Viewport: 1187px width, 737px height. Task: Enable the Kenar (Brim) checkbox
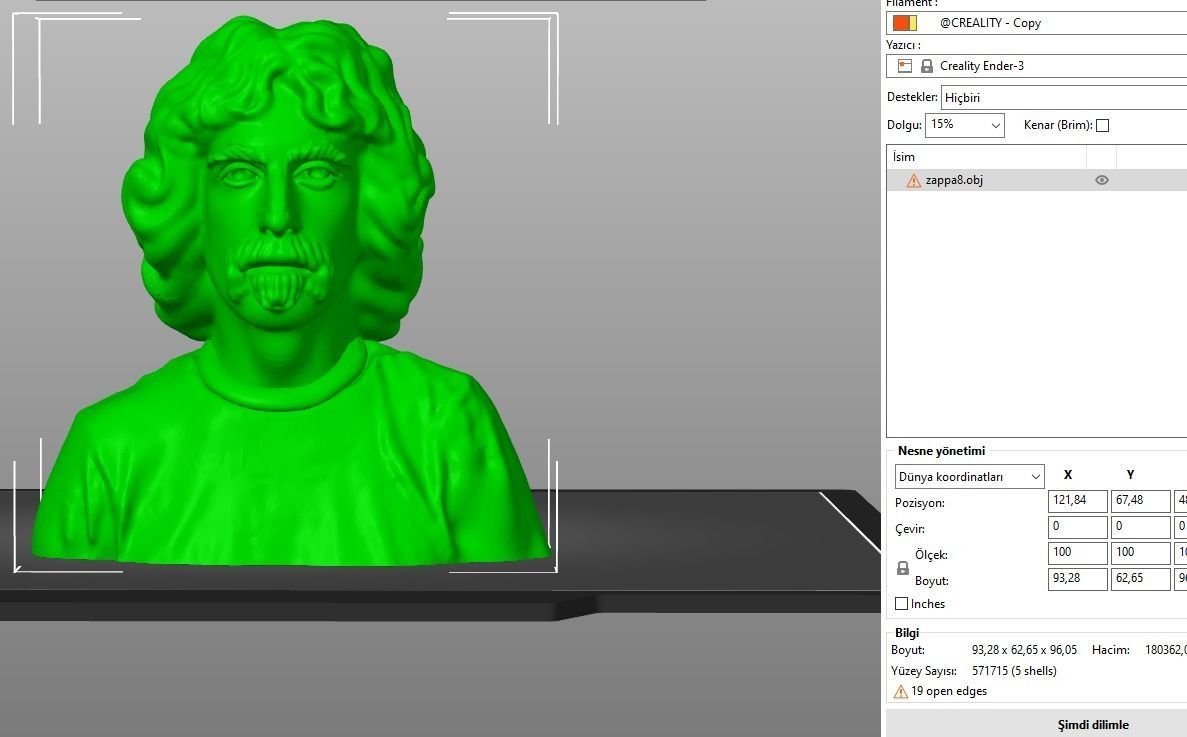(1102, 126)
